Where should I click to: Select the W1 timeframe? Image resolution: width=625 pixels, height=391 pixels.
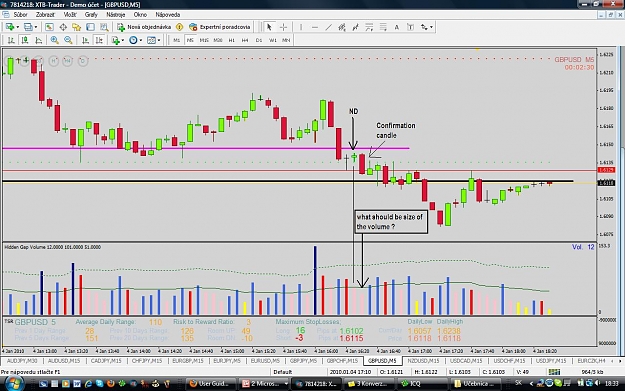click(x=273, y=40)
